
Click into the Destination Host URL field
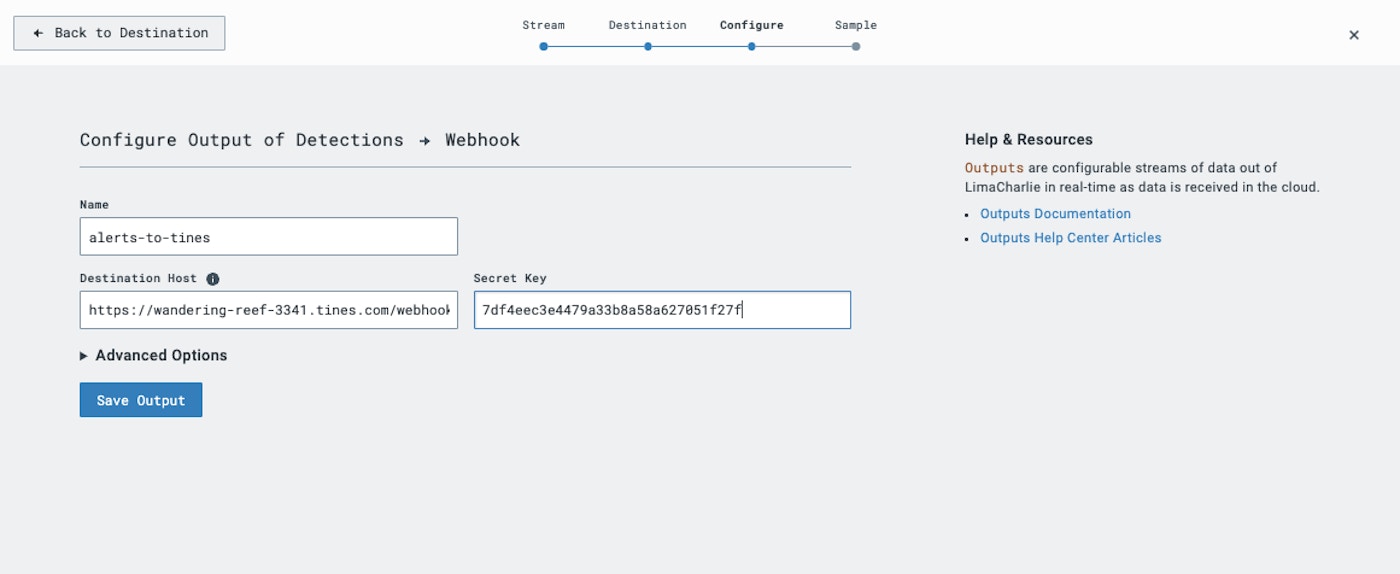point(268,310)
